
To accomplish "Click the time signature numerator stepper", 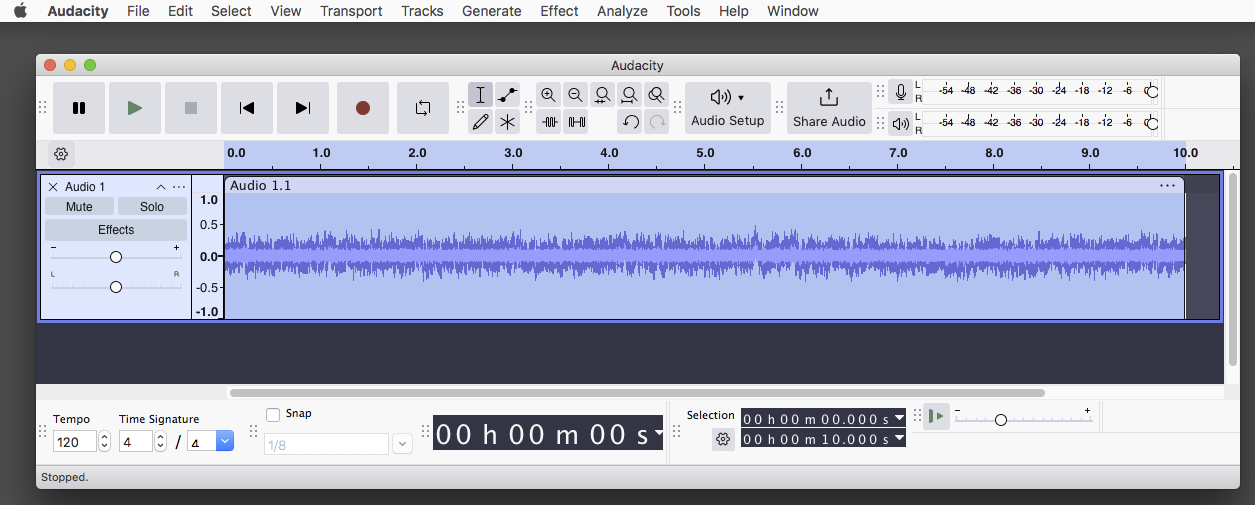I will 160,441.
